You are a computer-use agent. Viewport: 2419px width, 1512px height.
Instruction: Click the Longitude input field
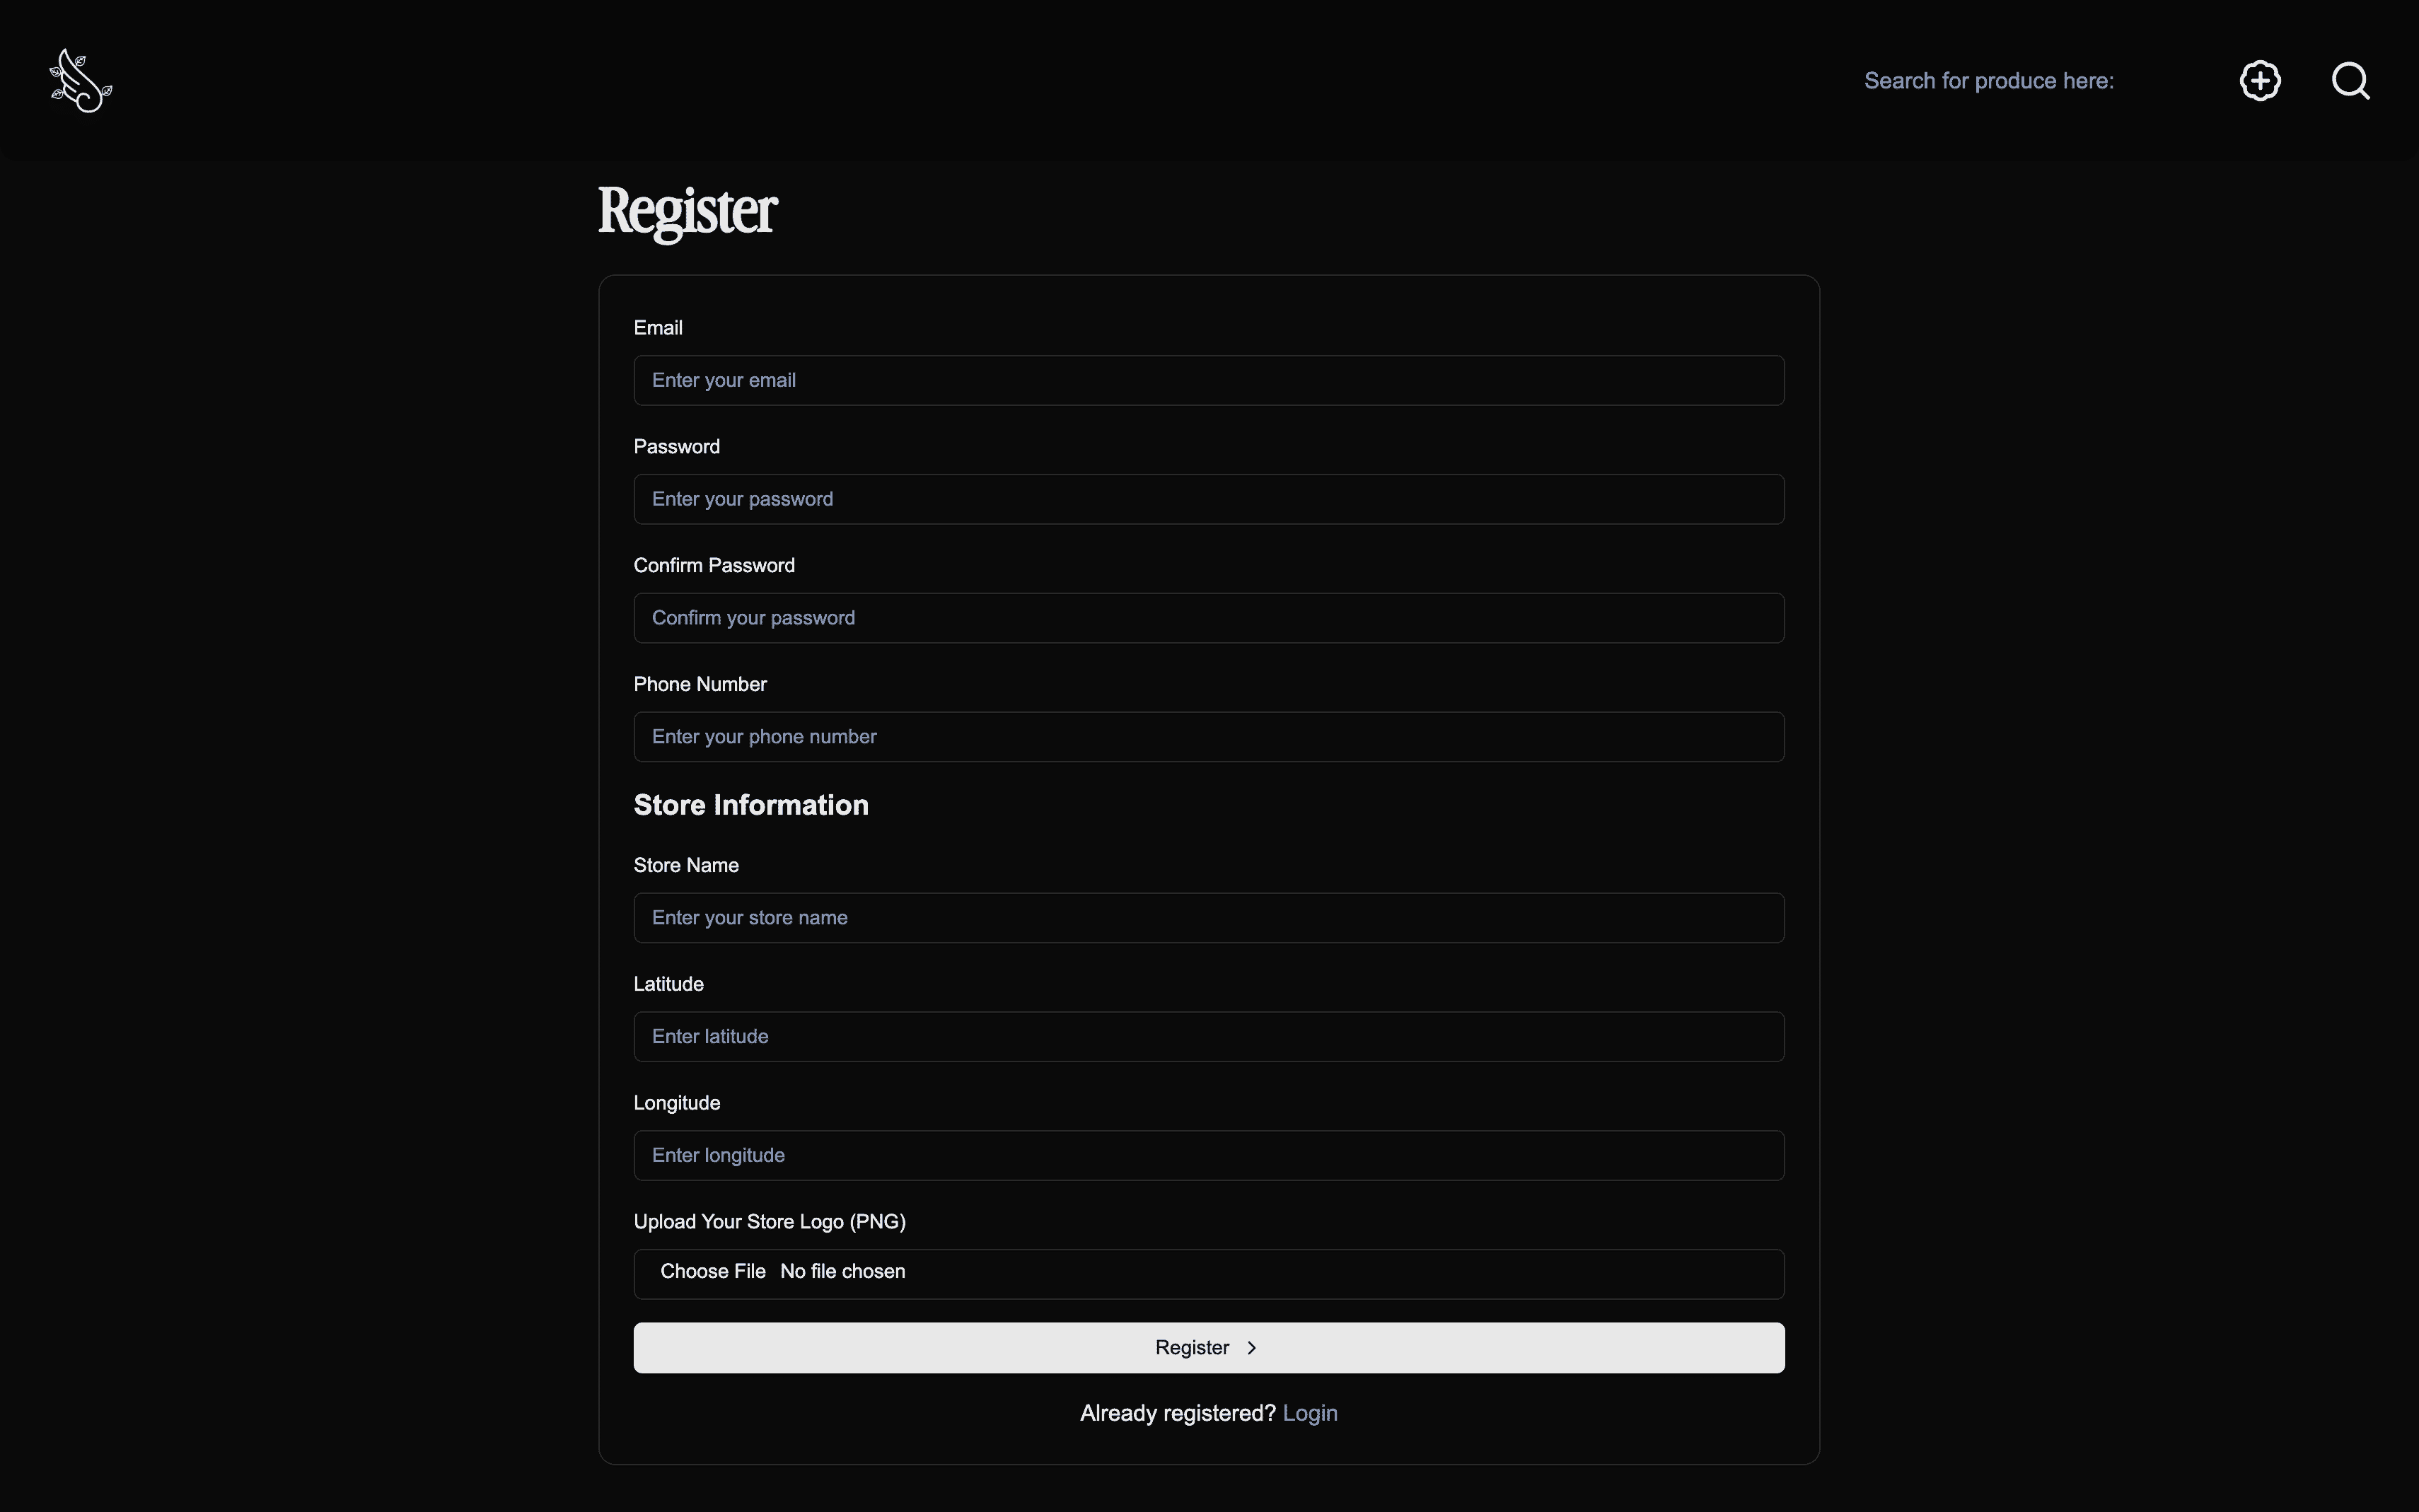click(x=1208, y=1156)
